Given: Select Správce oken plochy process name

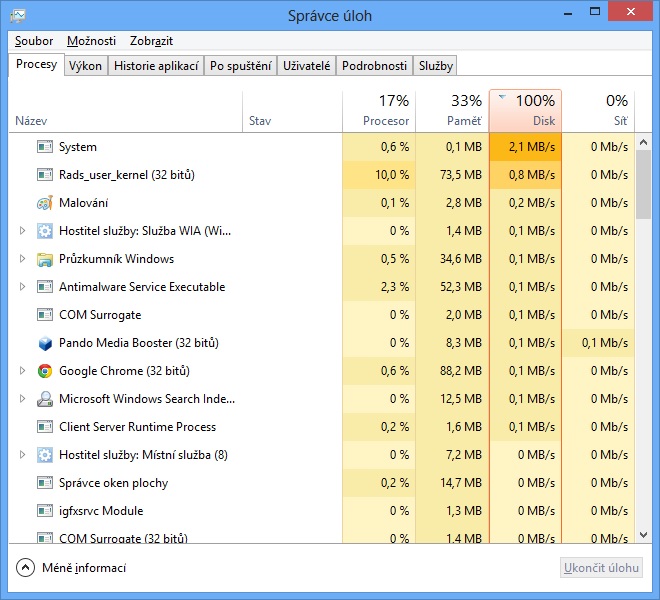Looking at the screenshot, I should [113, 483].
